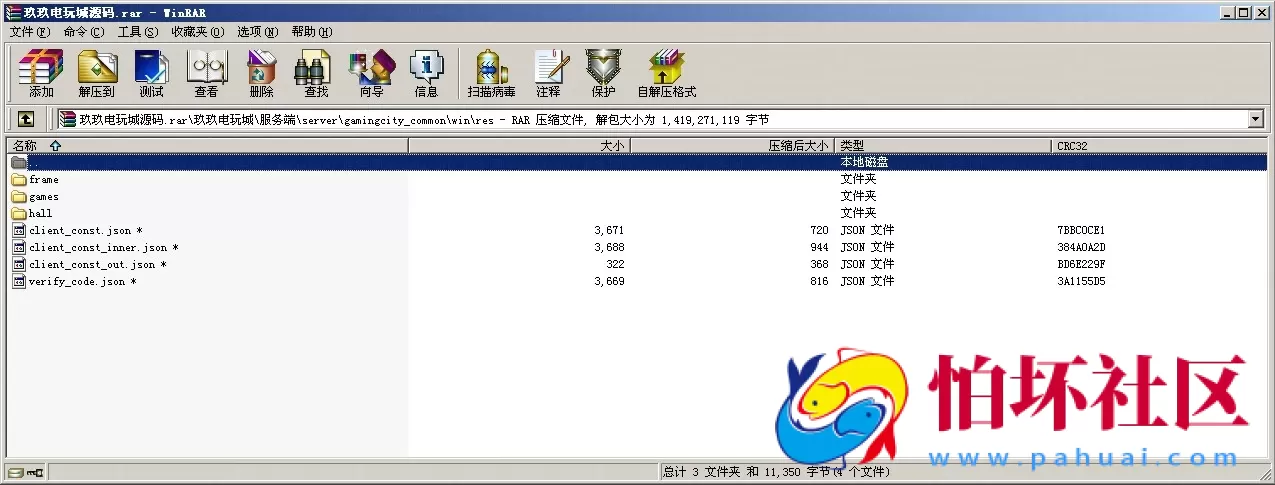The height and width of the screenshot is (485, 1275).
Task: Click the Extract To (解压到) icon
Action: click(x=96, y=73)
